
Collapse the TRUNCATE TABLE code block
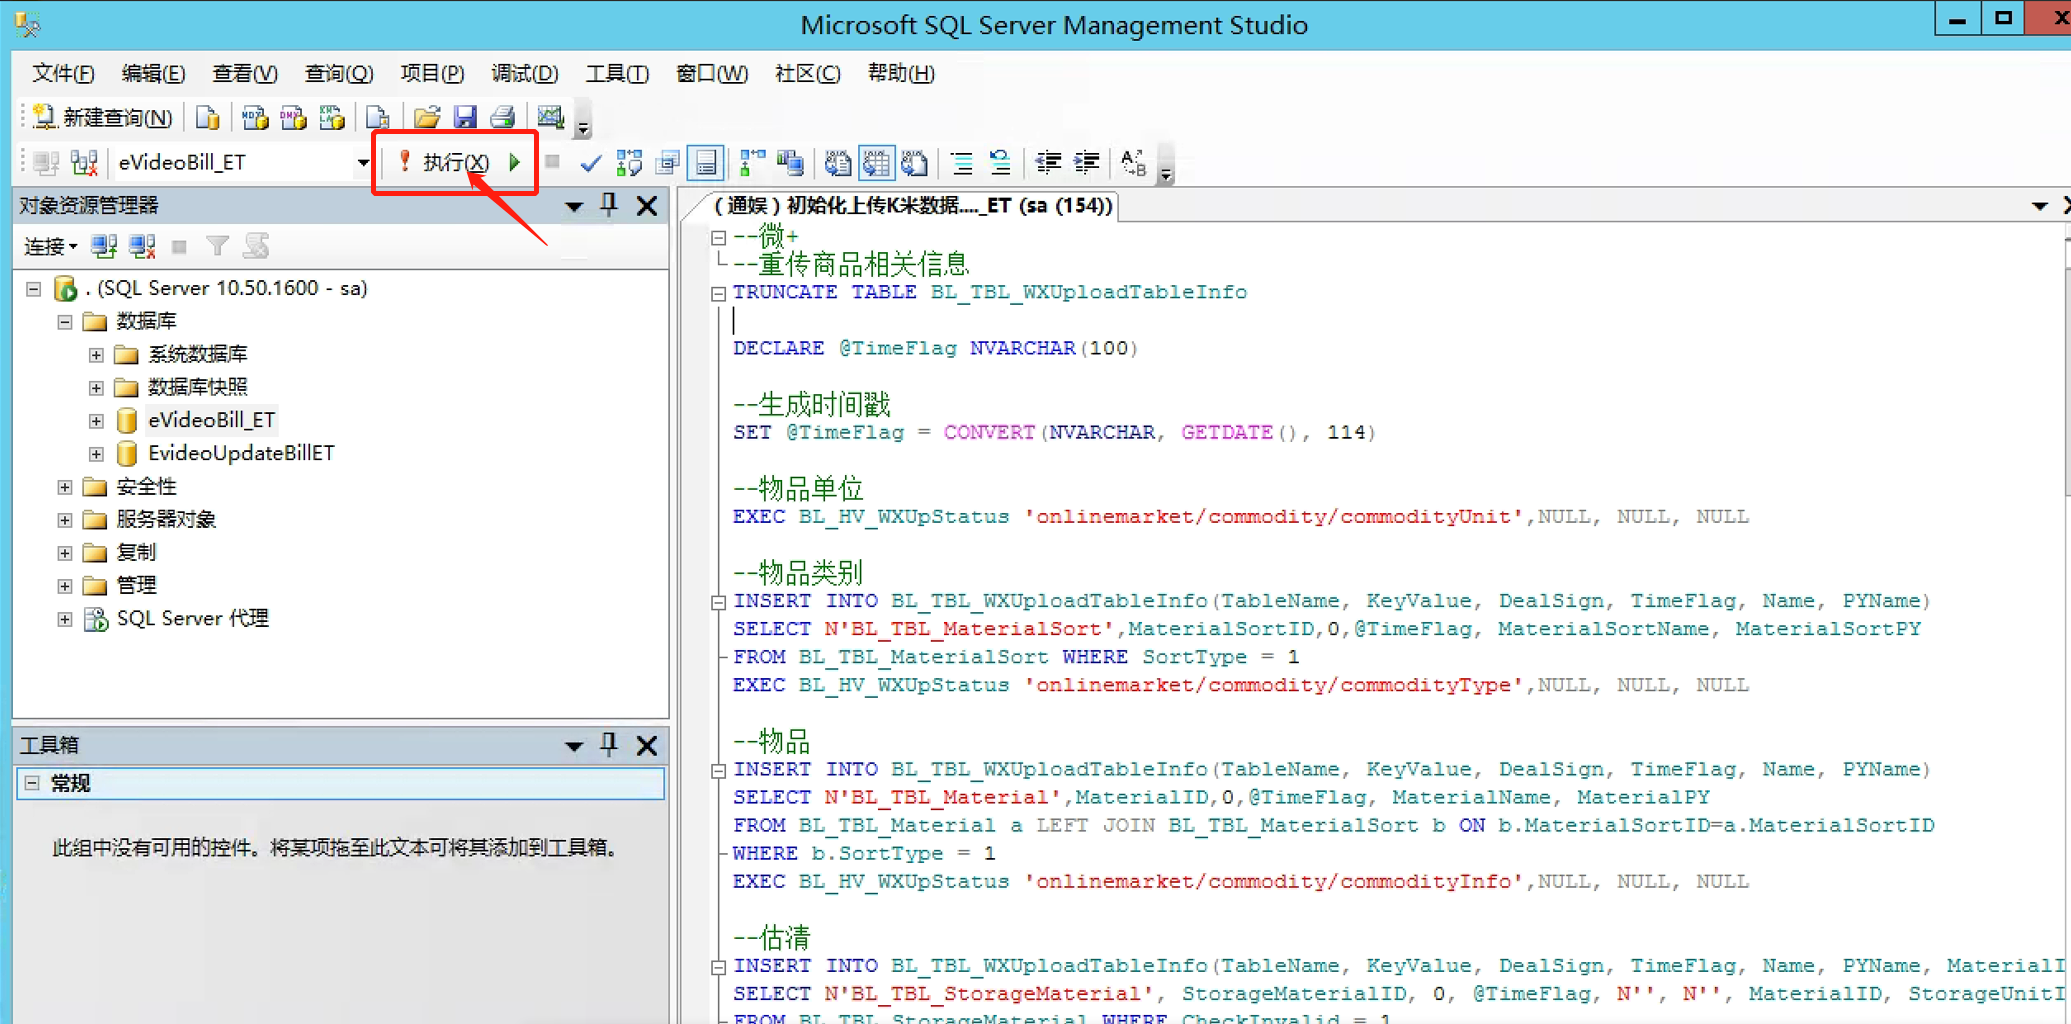tap(718, 293)
